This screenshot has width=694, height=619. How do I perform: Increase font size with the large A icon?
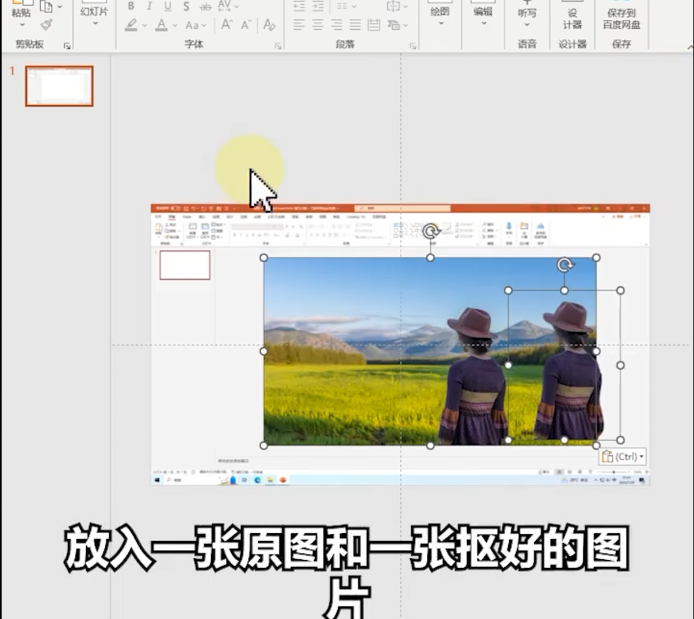tap(227, 25)
